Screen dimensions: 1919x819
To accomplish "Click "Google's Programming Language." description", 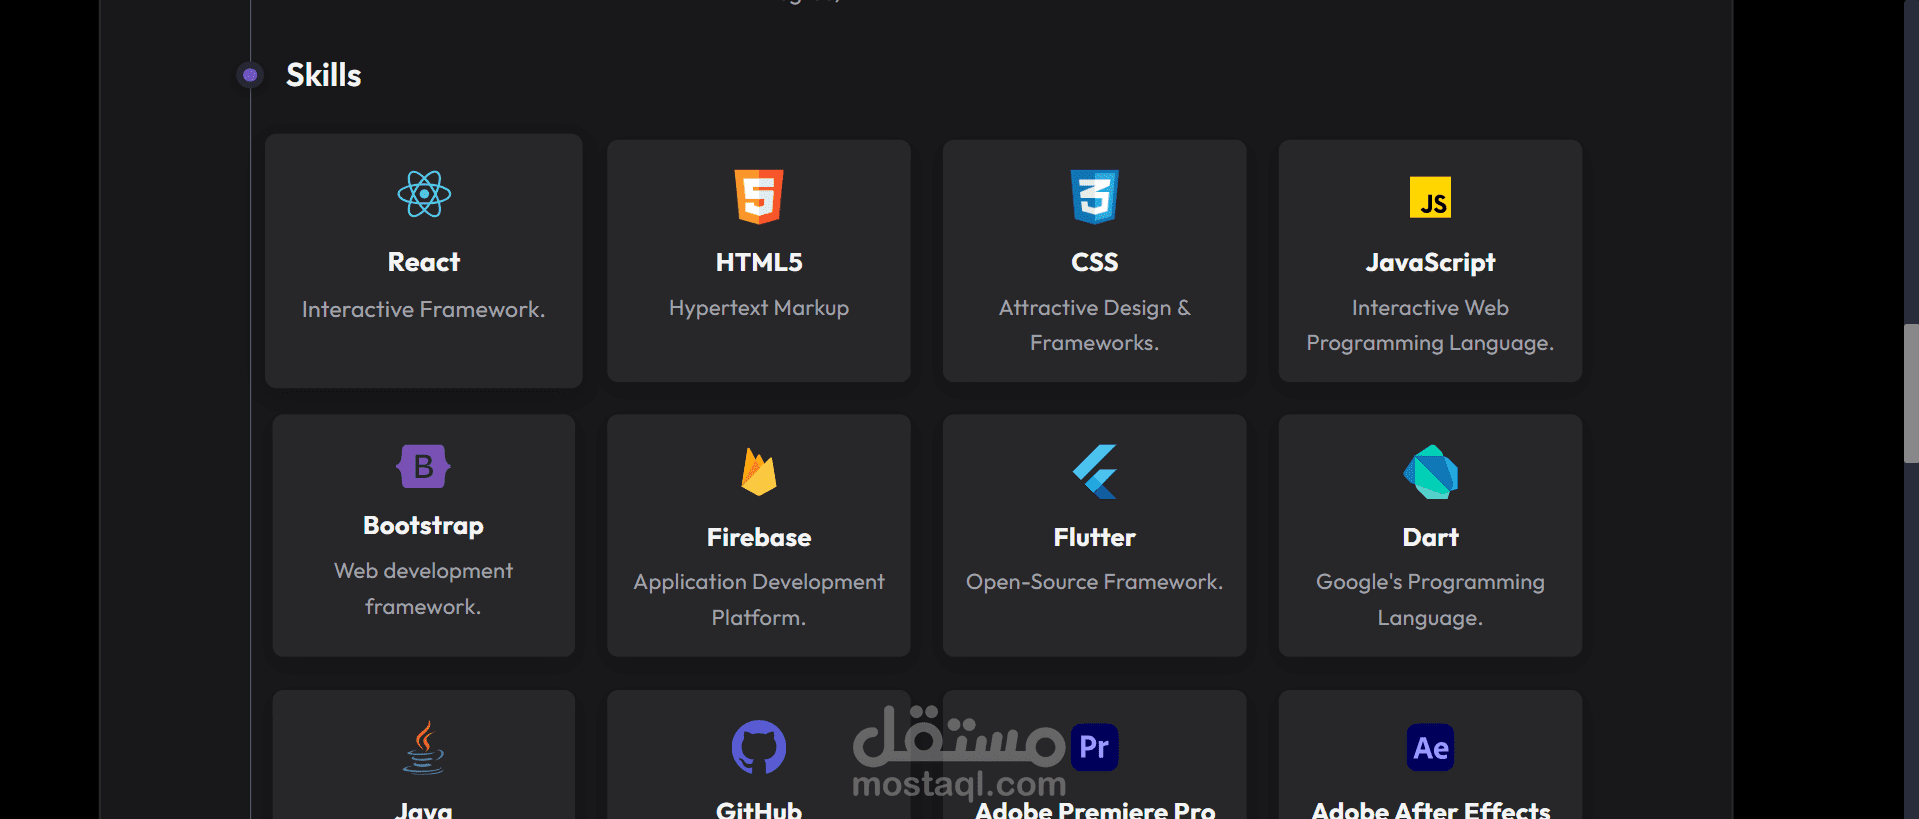I will coord(1430,600).
